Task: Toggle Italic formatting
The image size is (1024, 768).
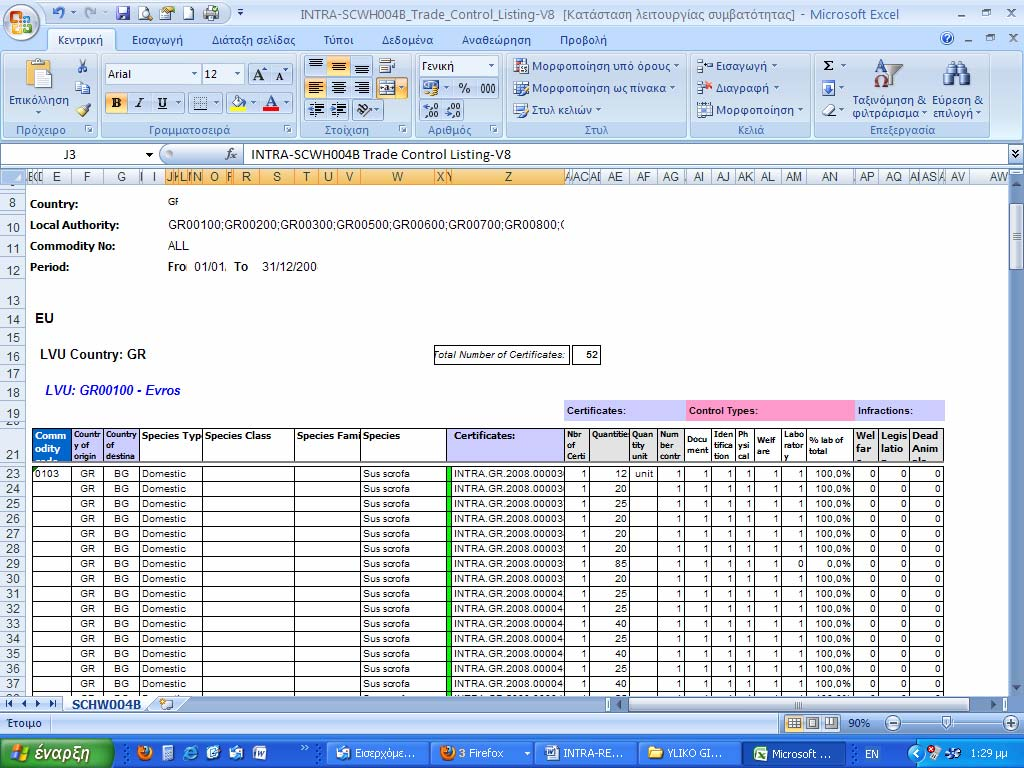Action: (x=139, y=103)
